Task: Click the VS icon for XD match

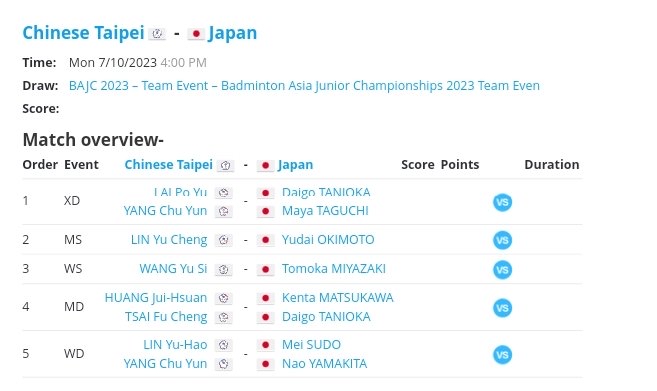Action: (x=502, y=202)
